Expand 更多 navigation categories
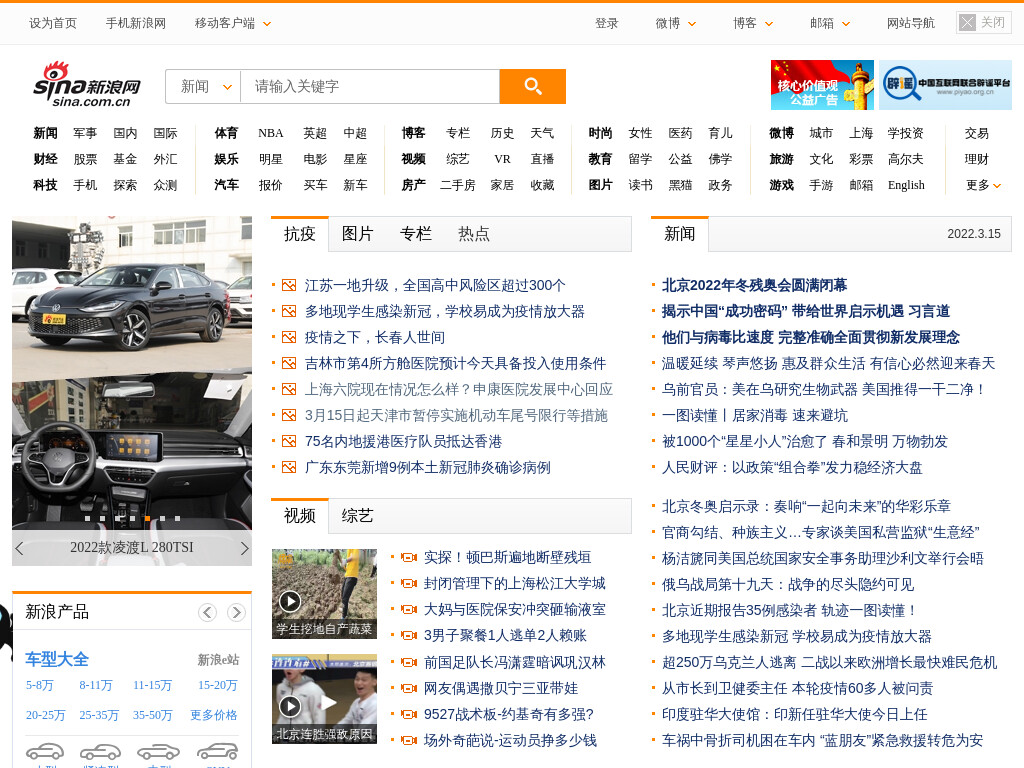 point(983,185)
